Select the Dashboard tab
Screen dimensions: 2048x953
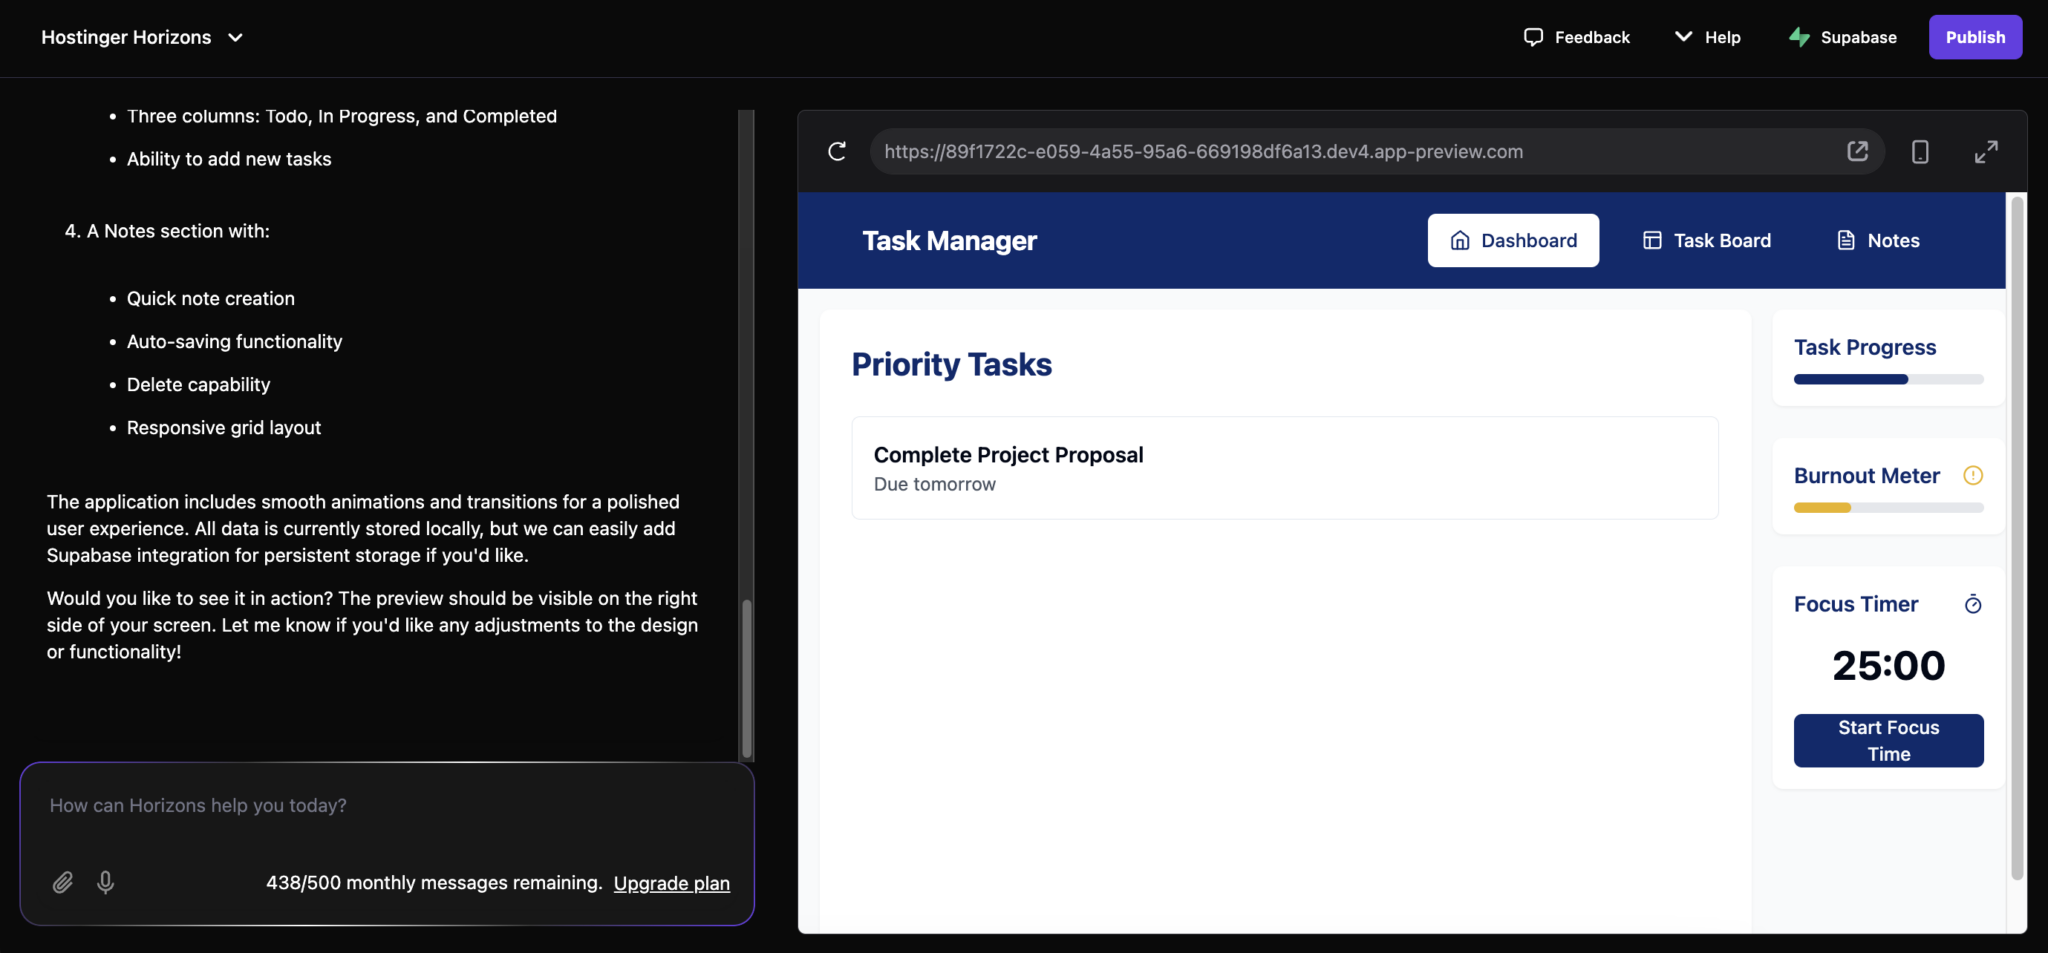click(1513, 240)
